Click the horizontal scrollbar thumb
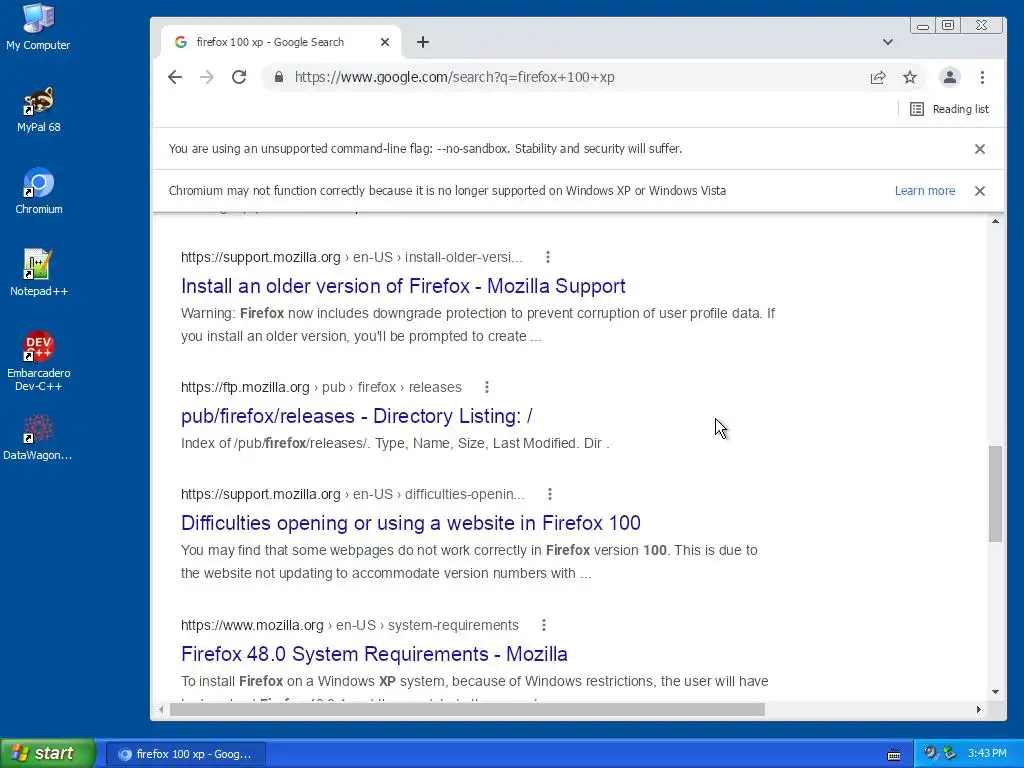This screenshot has height=768, width=1024. 467,709
